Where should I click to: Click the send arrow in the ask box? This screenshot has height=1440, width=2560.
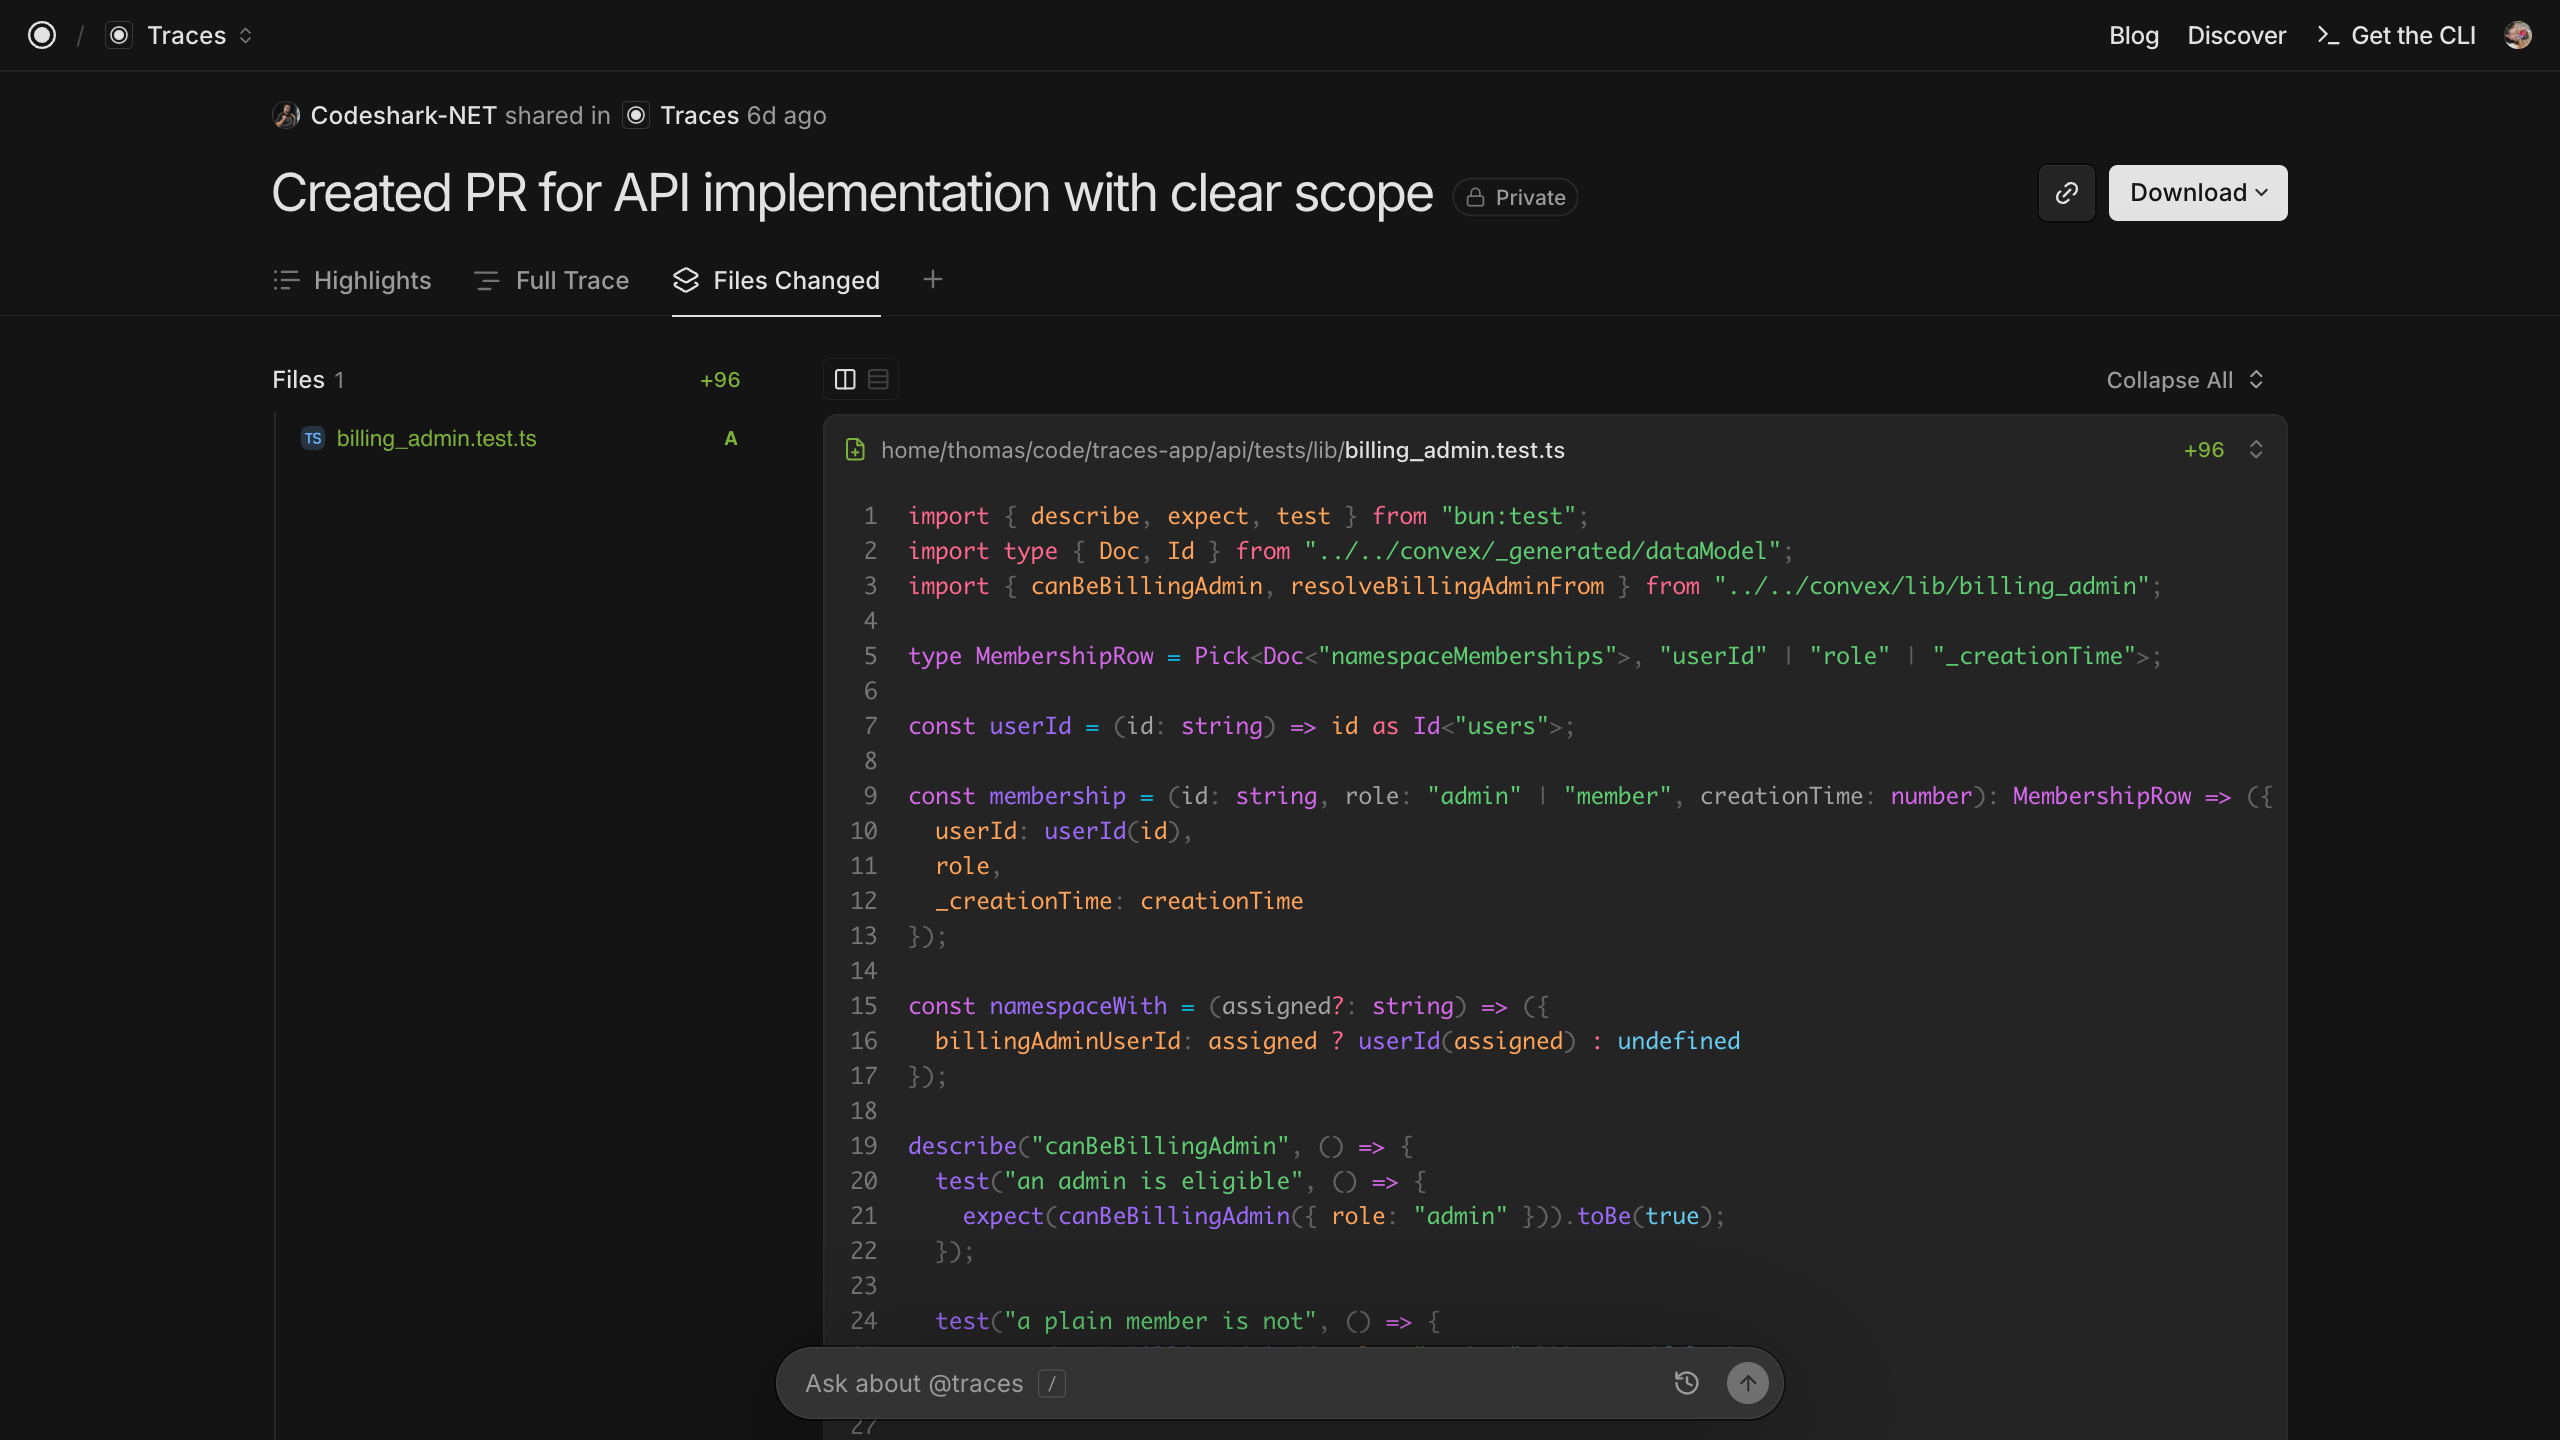(x=1747, y=1383)
